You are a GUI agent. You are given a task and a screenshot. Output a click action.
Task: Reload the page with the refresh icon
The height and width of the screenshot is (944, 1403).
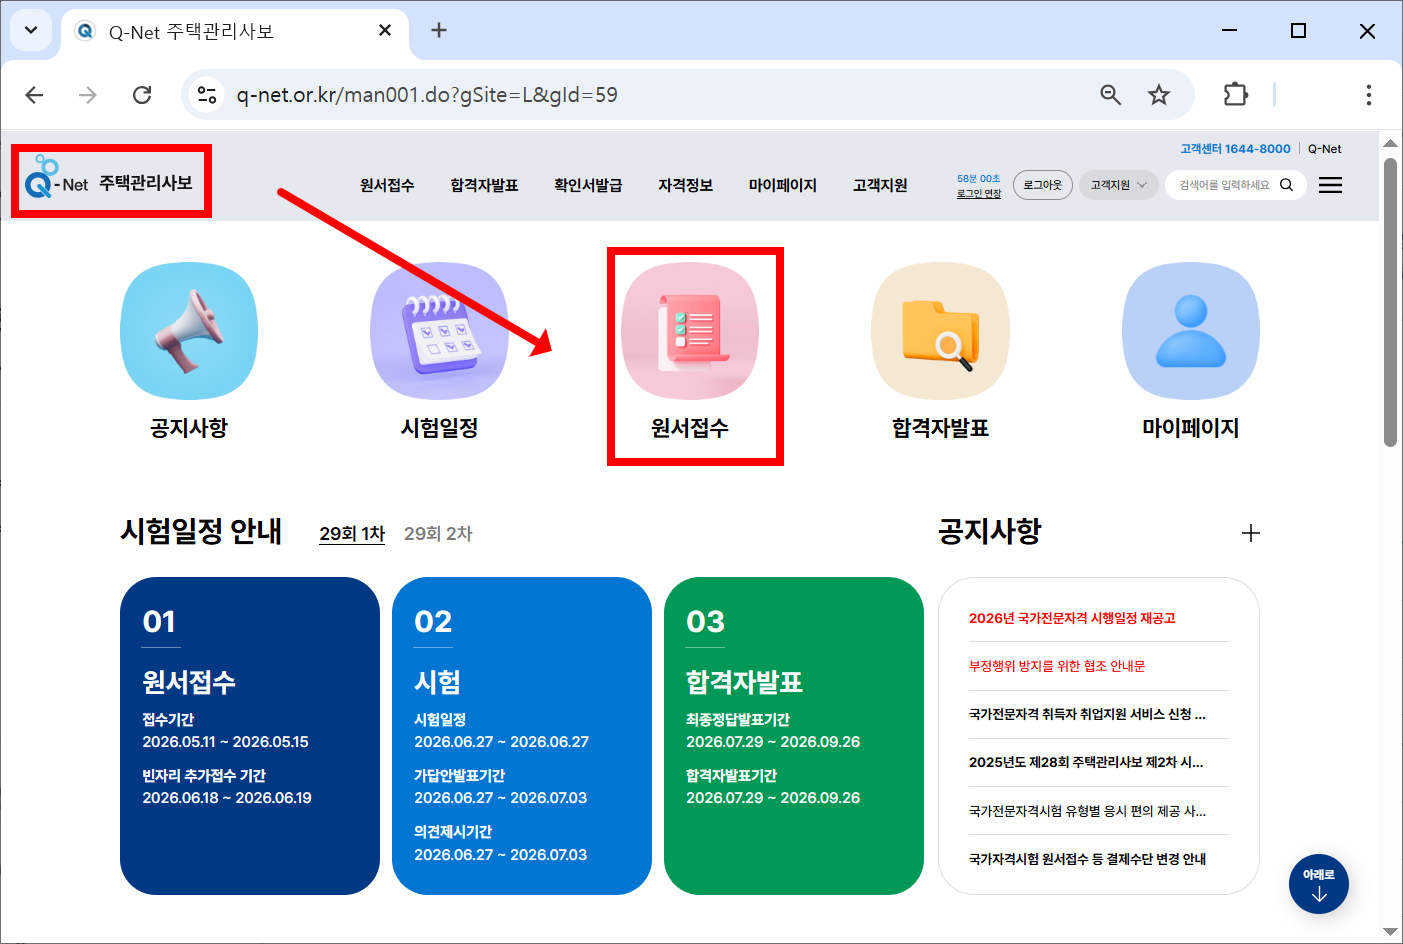click(142, 94)
